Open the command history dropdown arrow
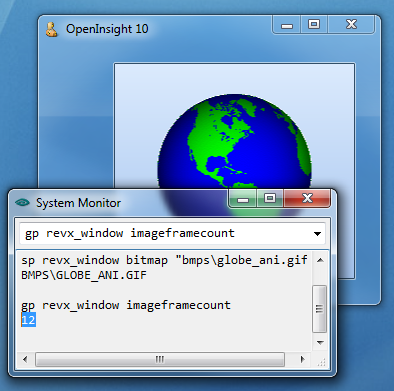The height and width of the screenshot is (391, 394). [317, 234]
